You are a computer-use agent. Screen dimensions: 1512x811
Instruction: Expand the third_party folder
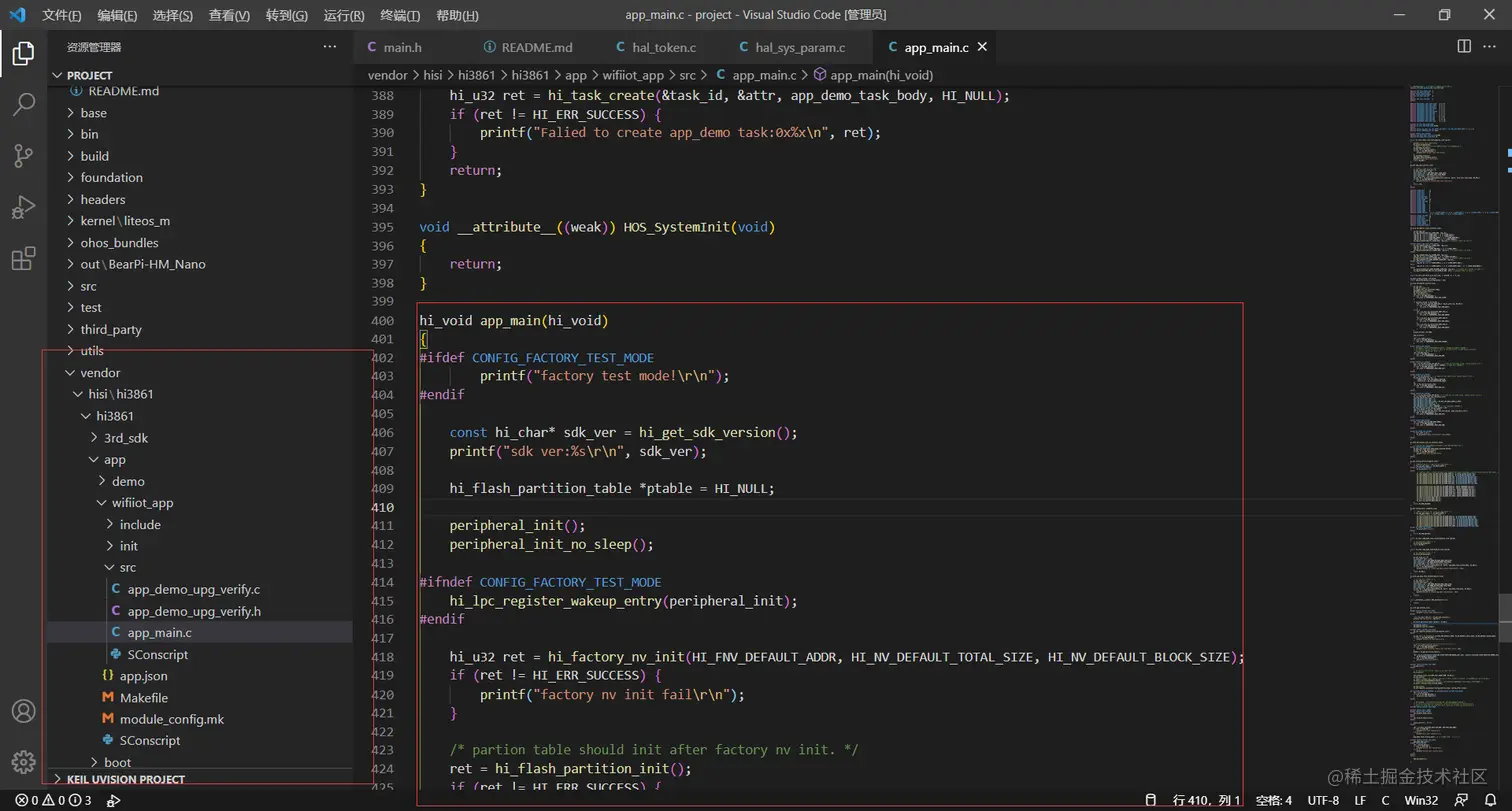tap(200, 329)
